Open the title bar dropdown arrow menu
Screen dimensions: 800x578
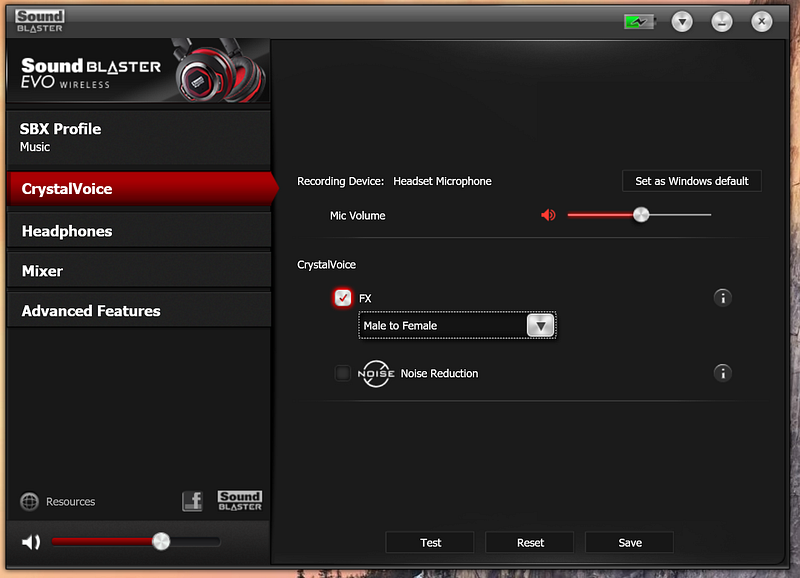tap(682, 22)
